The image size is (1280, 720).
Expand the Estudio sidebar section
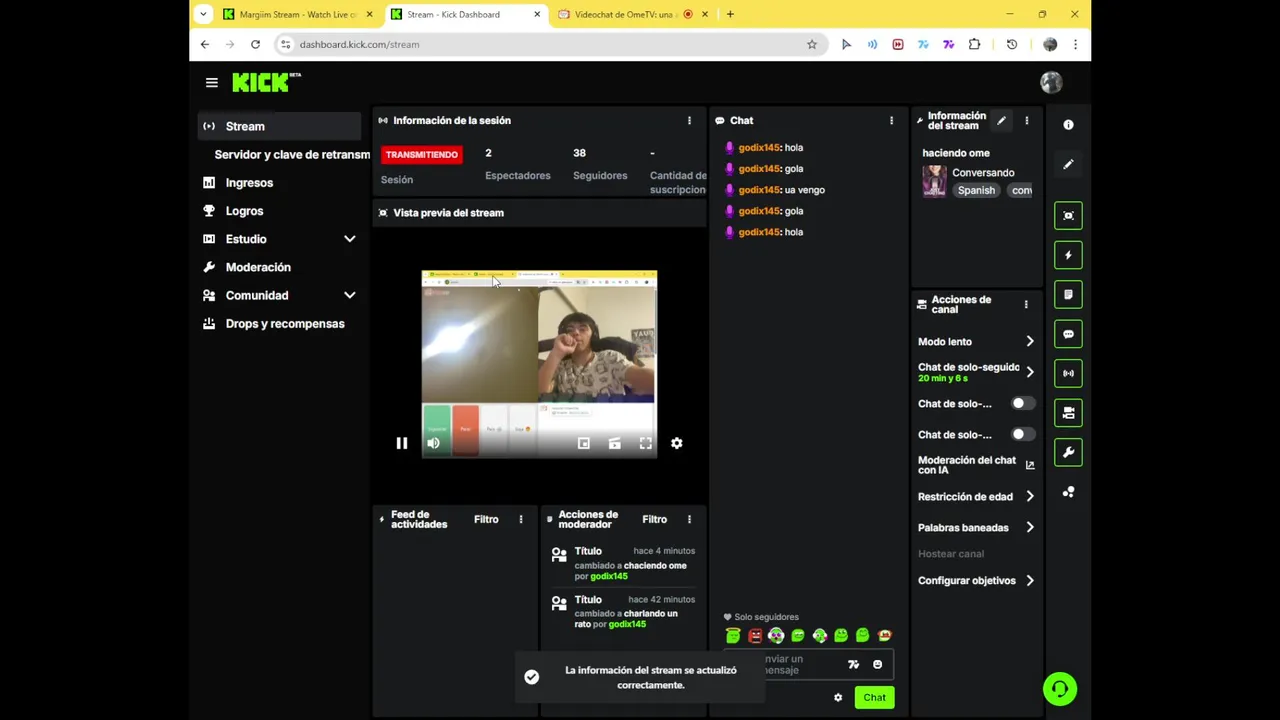pyautogui.click(x=349, y=239)
